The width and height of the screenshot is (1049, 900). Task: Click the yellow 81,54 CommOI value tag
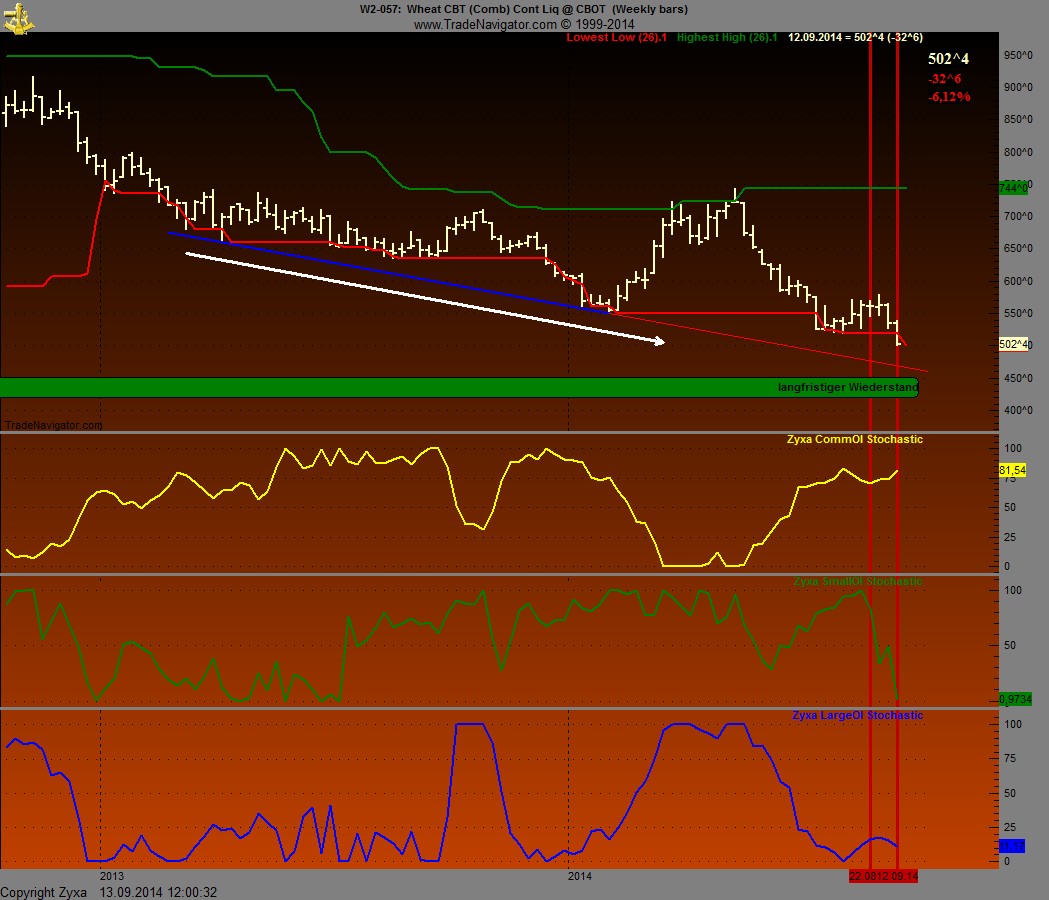pyautogui.click(x=1013, y=470)
